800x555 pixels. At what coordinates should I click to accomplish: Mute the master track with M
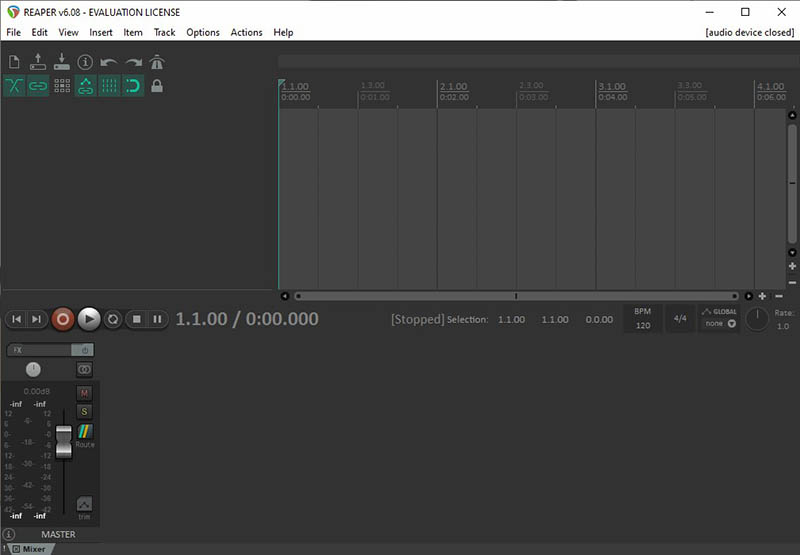point(84,392)
